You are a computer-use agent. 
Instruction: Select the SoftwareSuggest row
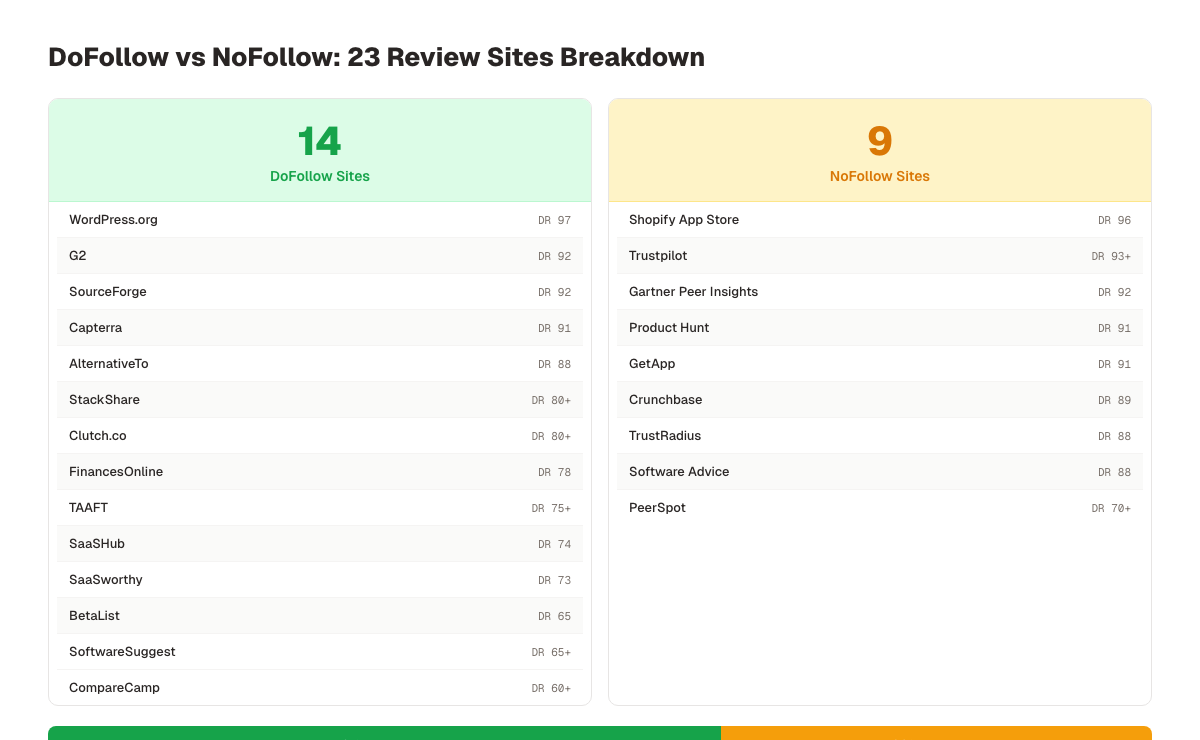[x=320, y=652]
